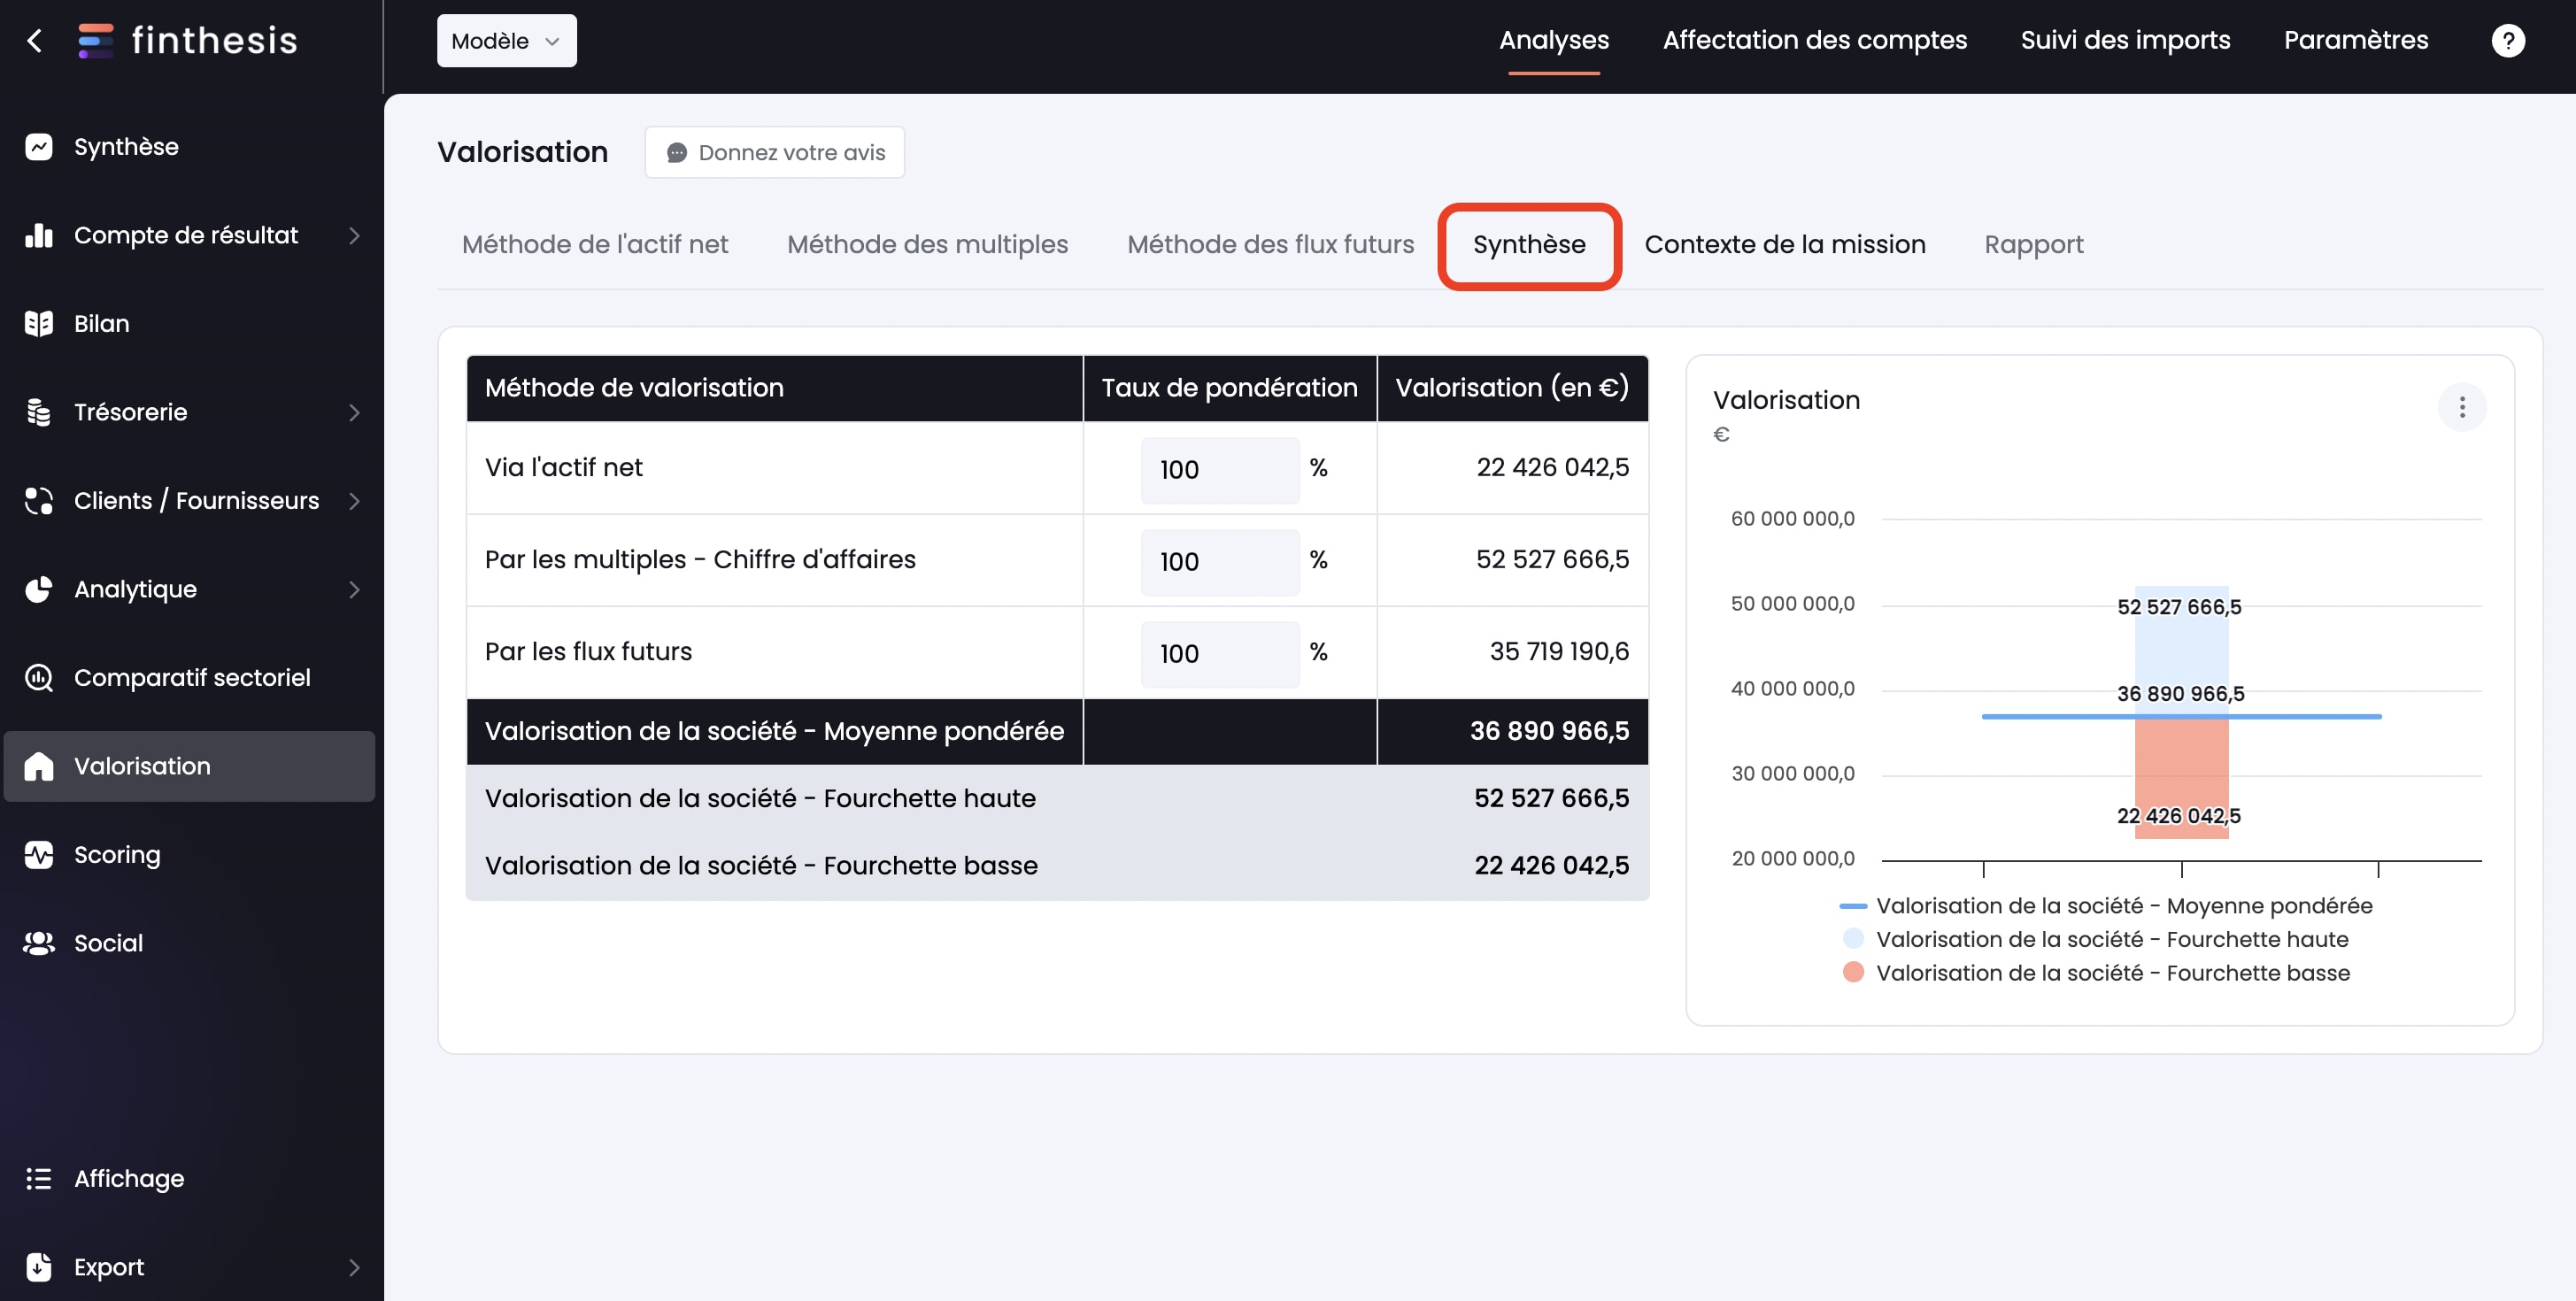Open Affectation des comptes tab

pos(1814,41)
